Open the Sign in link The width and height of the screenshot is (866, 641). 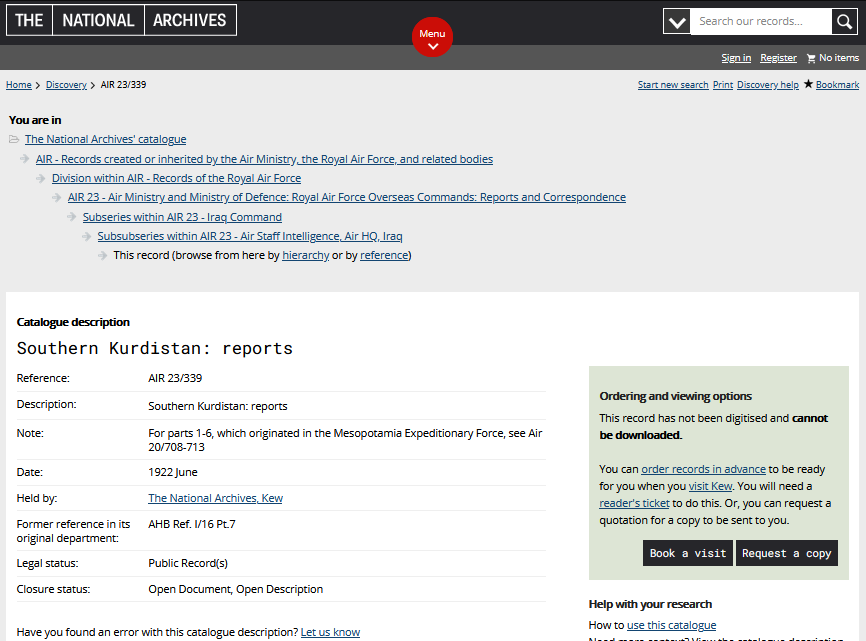736,58
